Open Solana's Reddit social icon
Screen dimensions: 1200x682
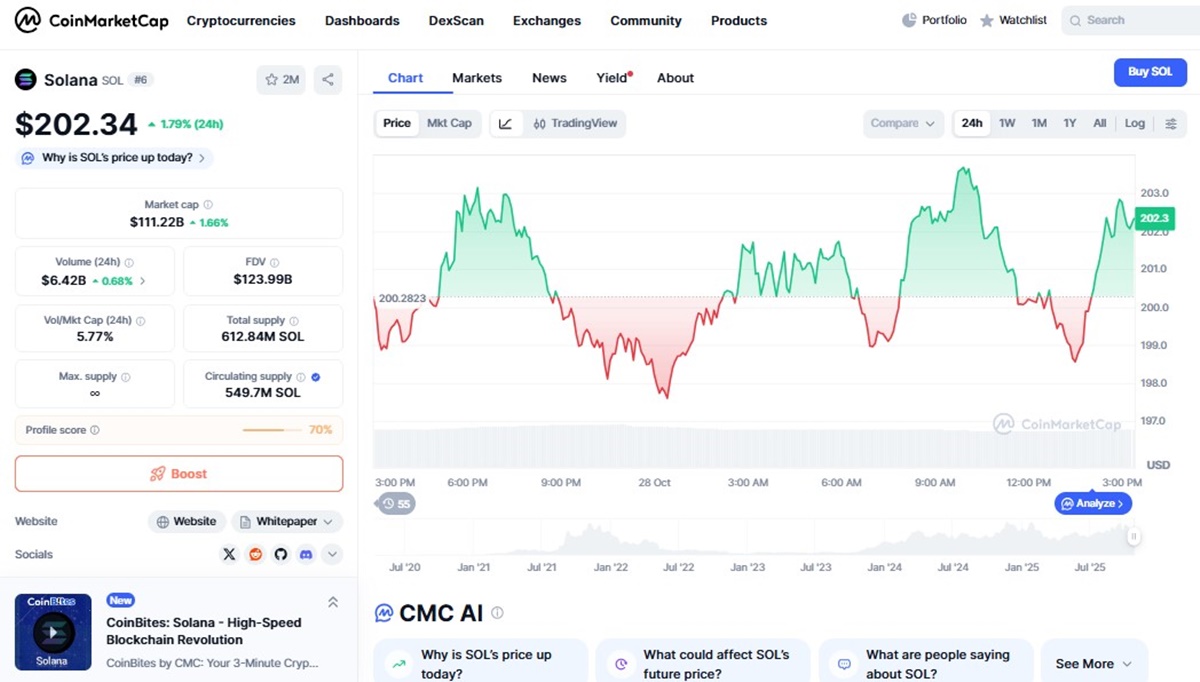pyautogui.click(x=256, y=554)
